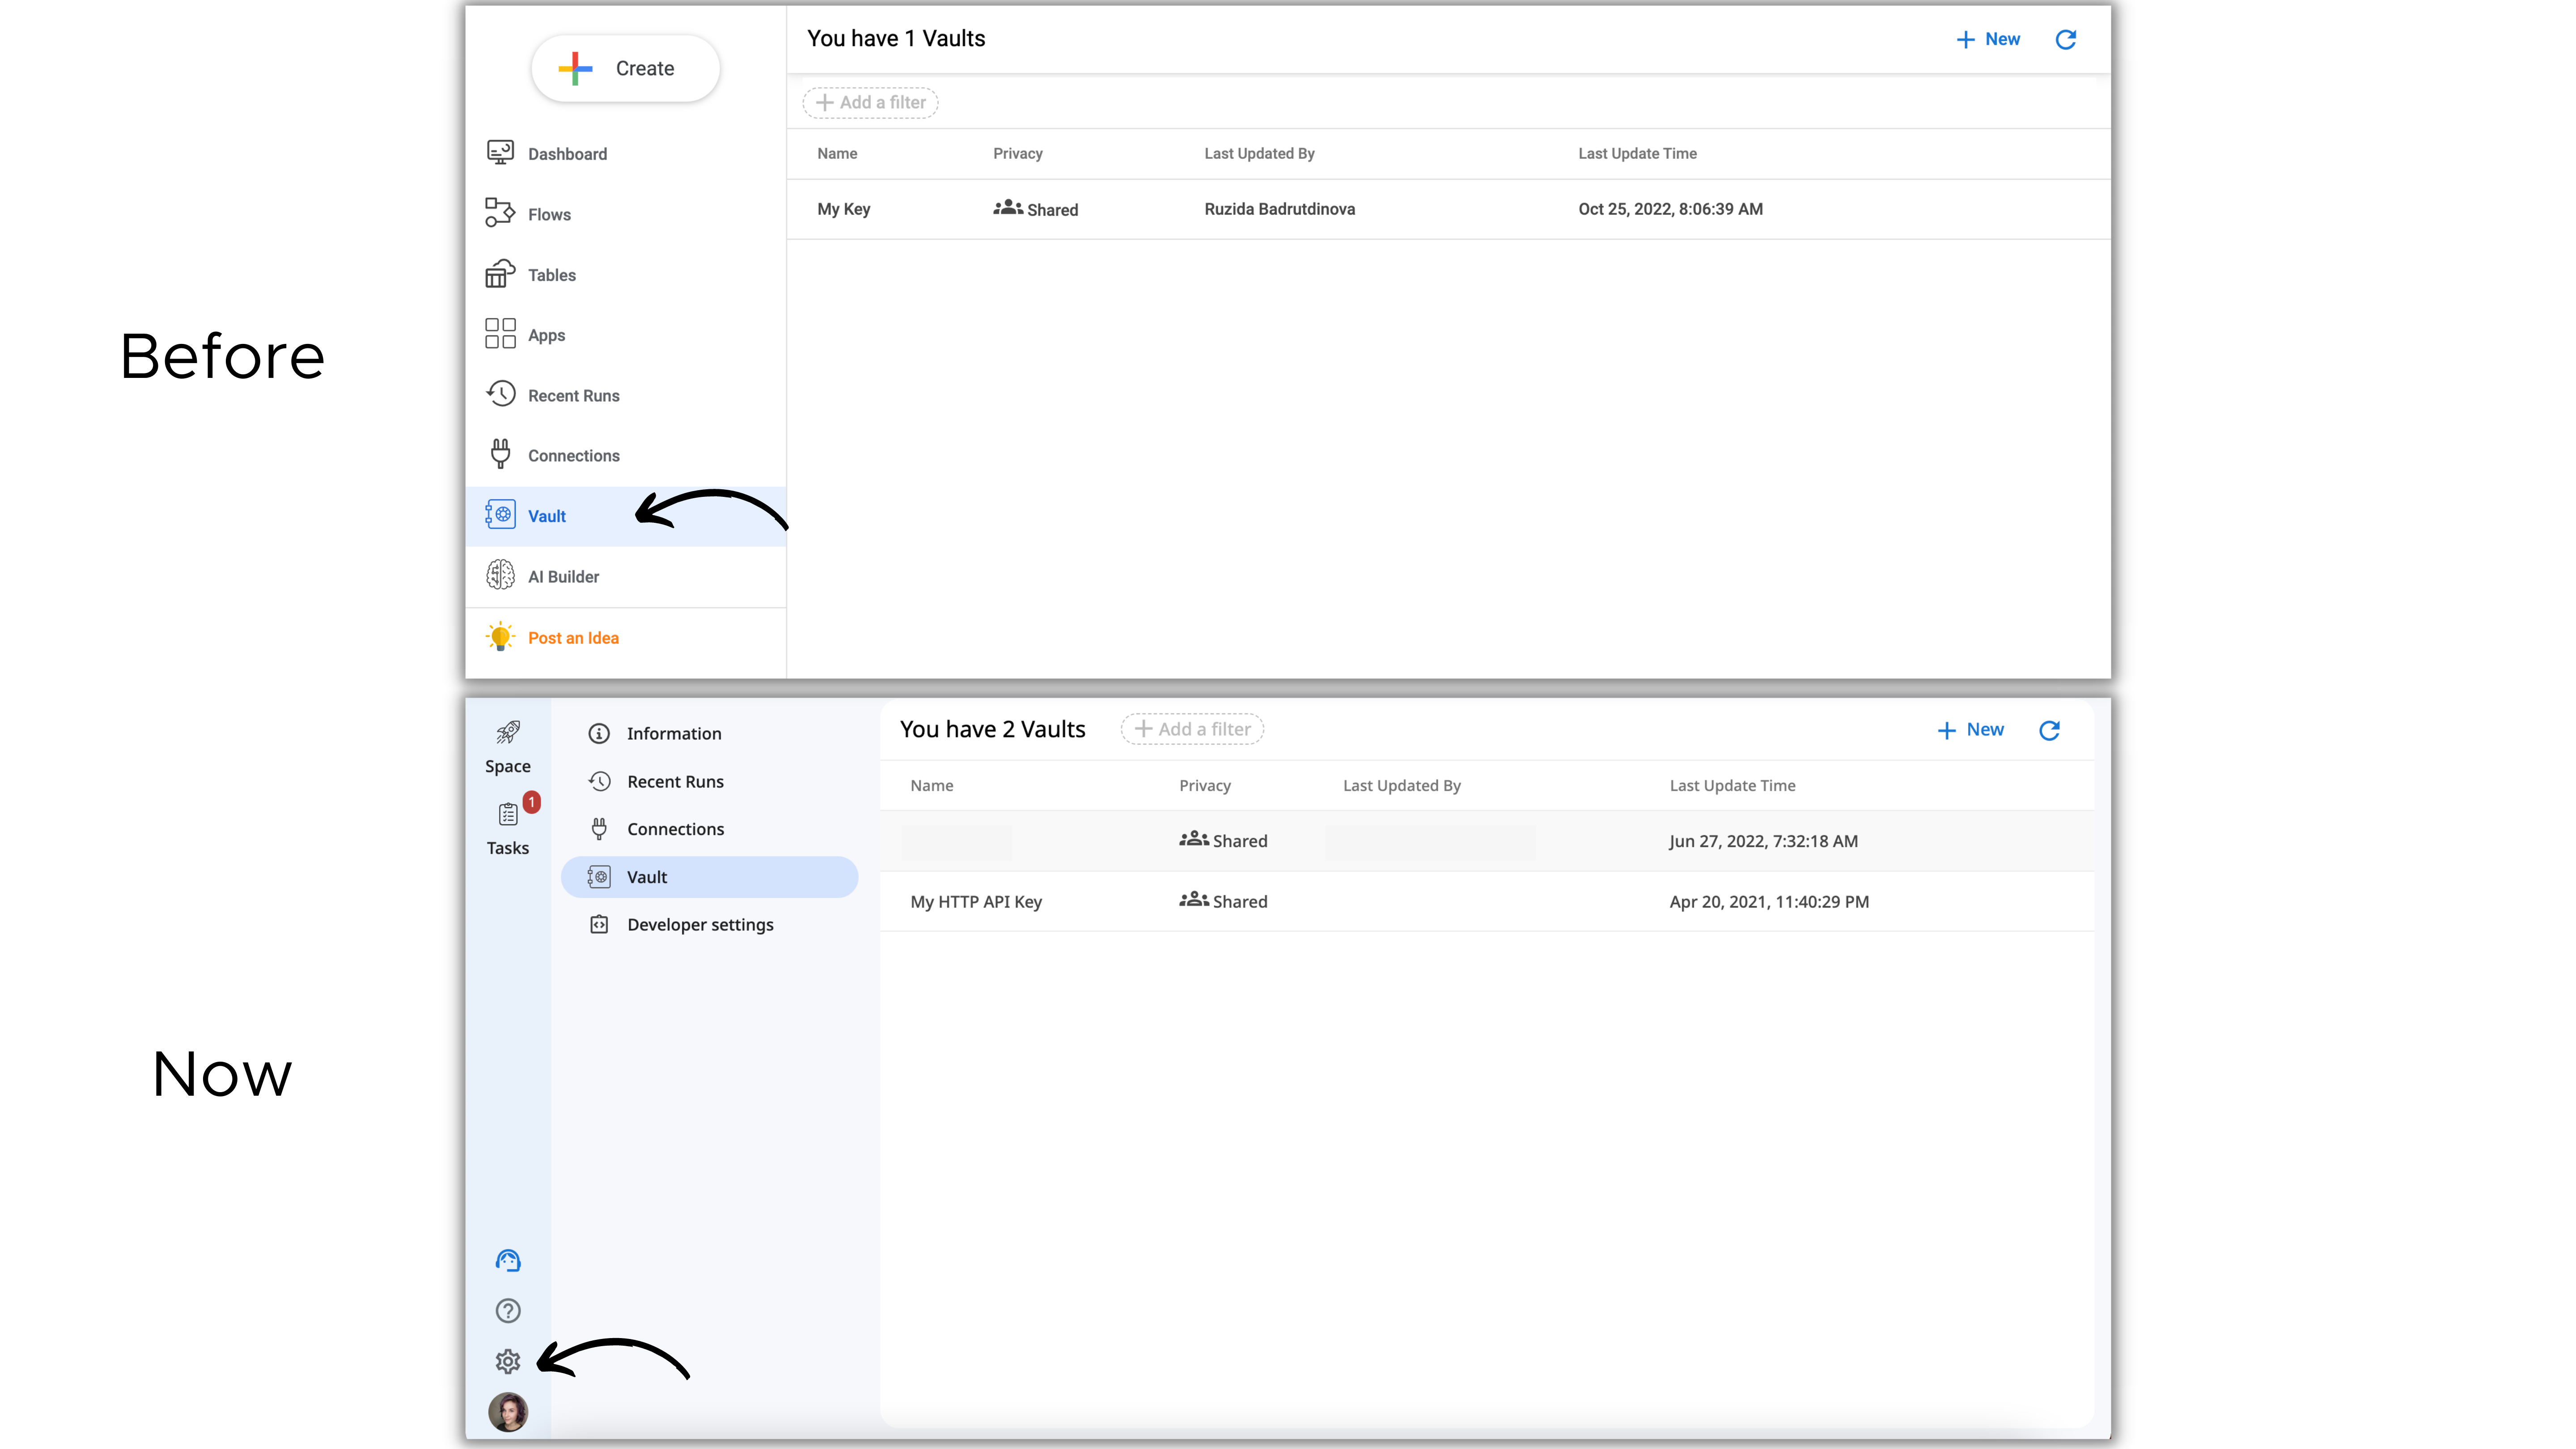The width and height of the screenshot is (2576, 1449).
Task: Click the colorful Create button
Action: tap(625, 68)
